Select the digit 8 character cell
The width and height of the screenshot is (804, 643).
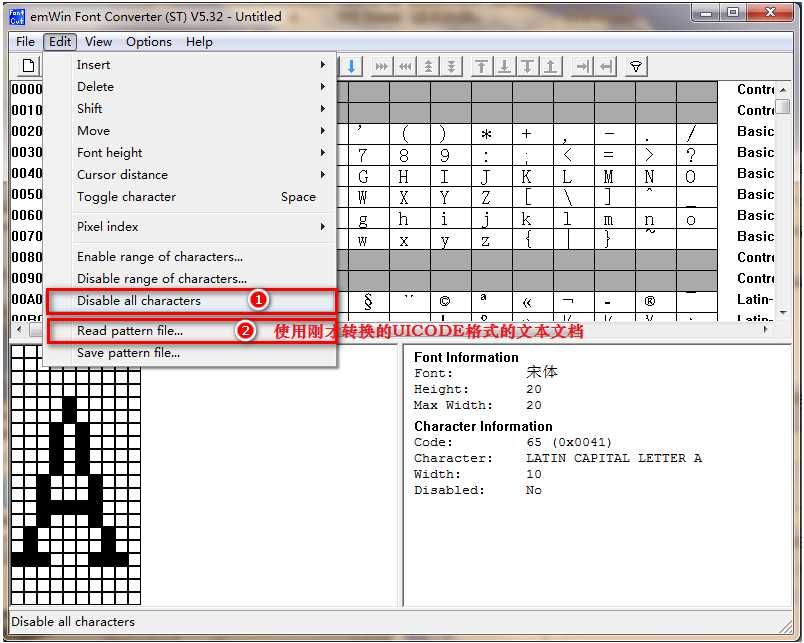coord(410,155)
